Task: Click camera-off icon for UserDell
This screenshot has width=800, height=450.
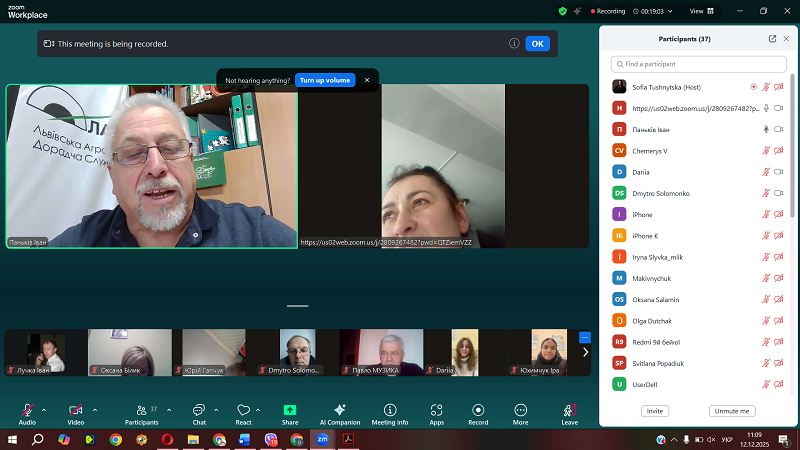Action: click(779, 384)
